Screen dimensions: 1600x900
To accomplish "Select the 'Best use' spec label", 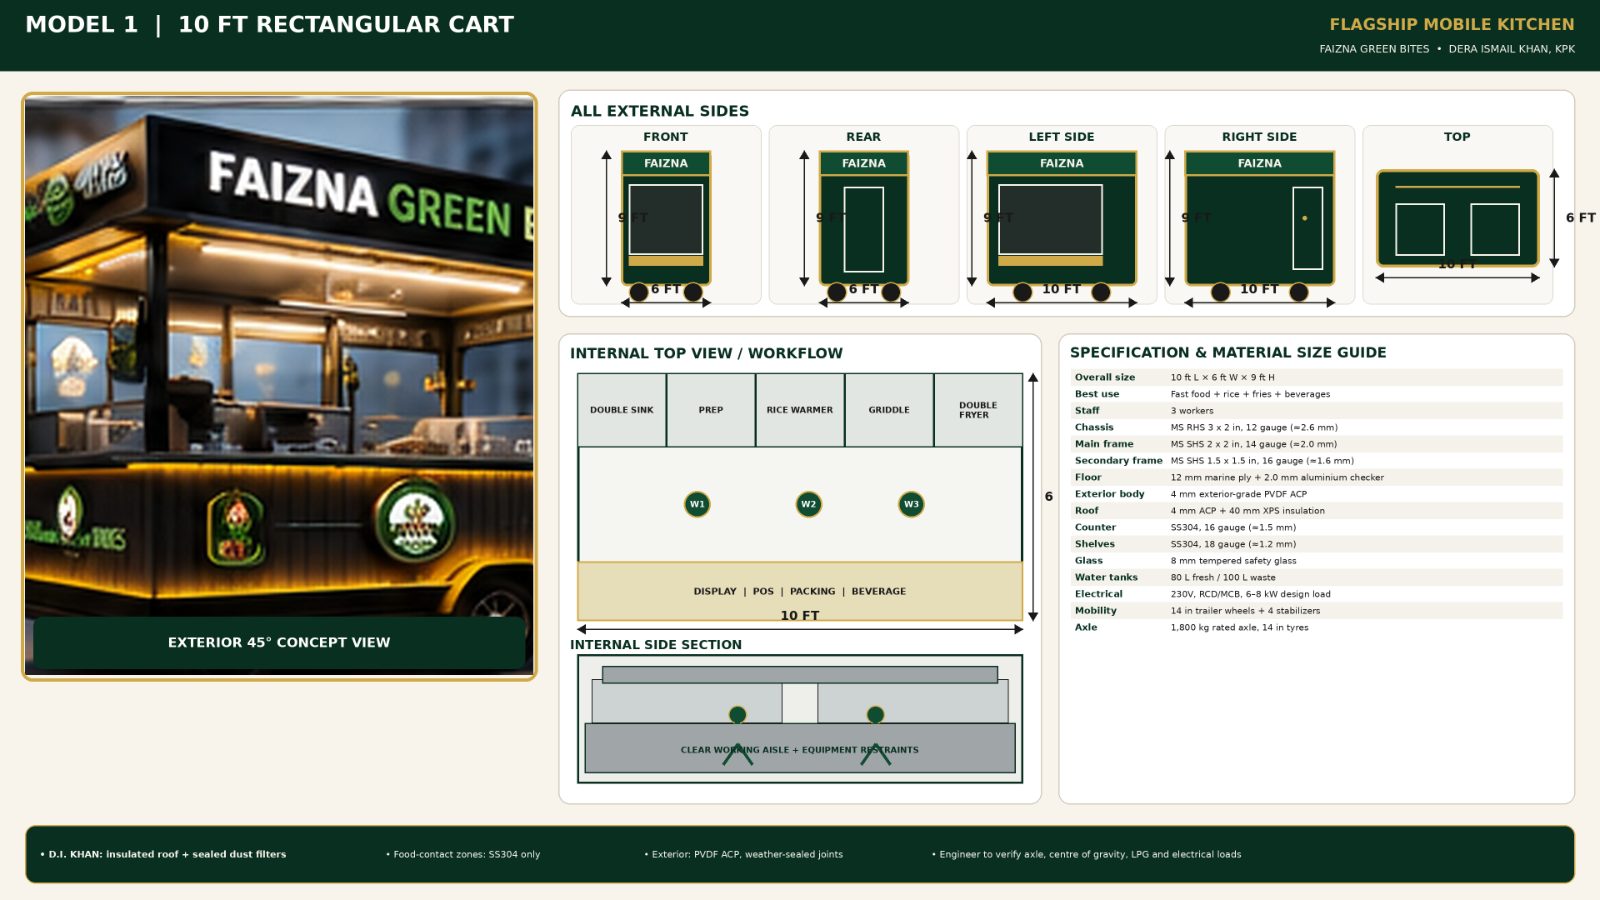I will tap(1097, 394).
